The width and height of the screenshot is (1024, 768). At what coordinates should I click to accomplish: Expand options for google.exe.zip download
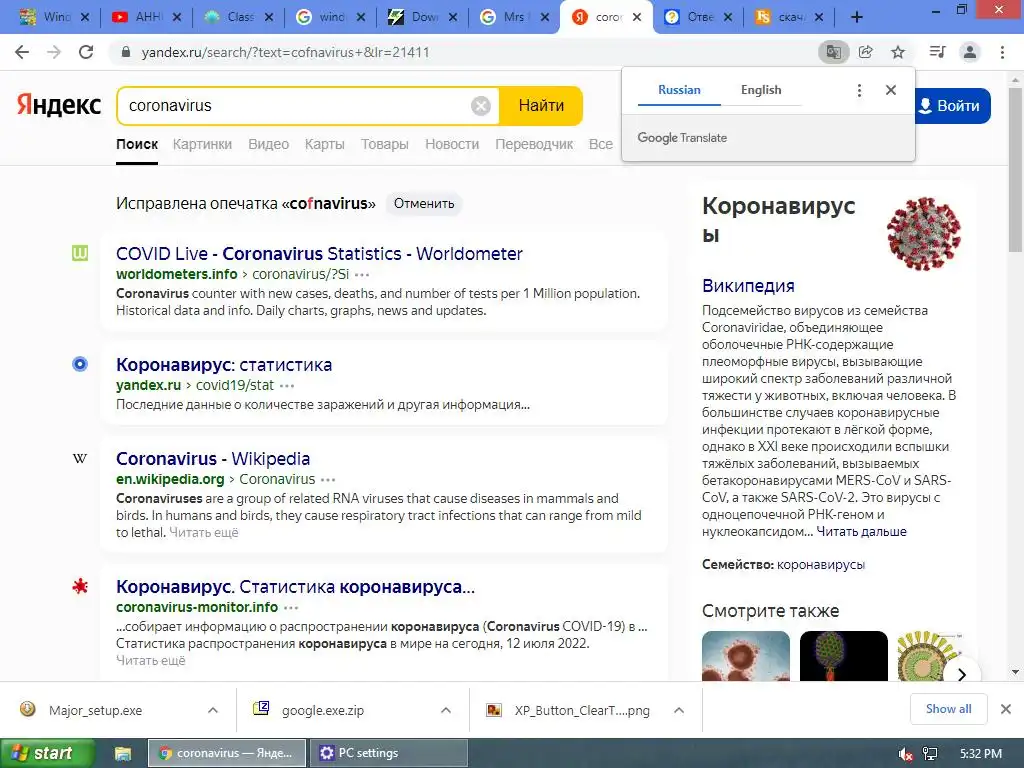click(446, 710)
